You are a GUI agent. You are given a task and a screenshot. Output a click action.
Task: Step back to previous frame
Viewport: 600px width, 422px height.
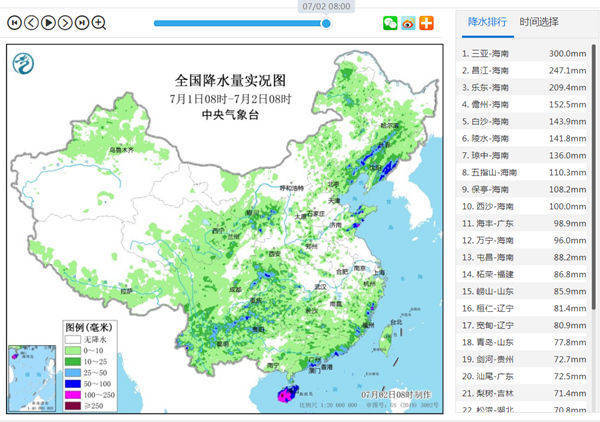point(31,22)
